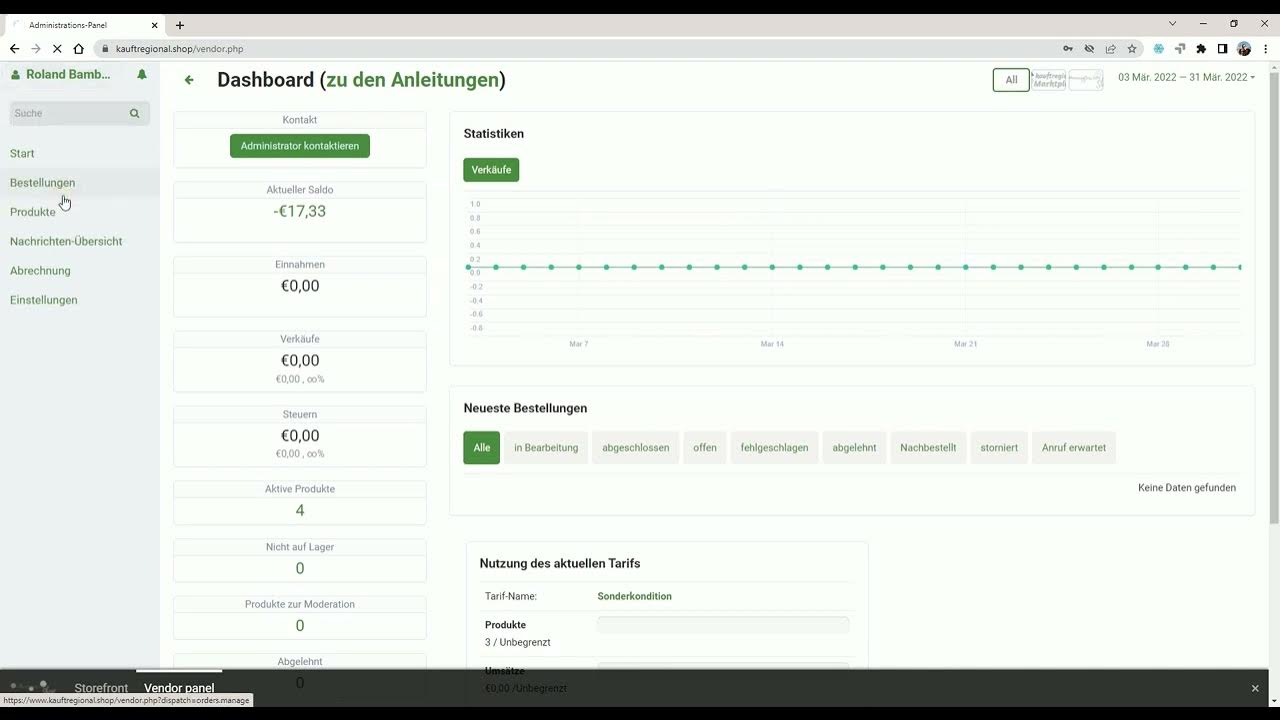1280x720 pixels.
Task: Share this page icon
Action: [1110, 48]
